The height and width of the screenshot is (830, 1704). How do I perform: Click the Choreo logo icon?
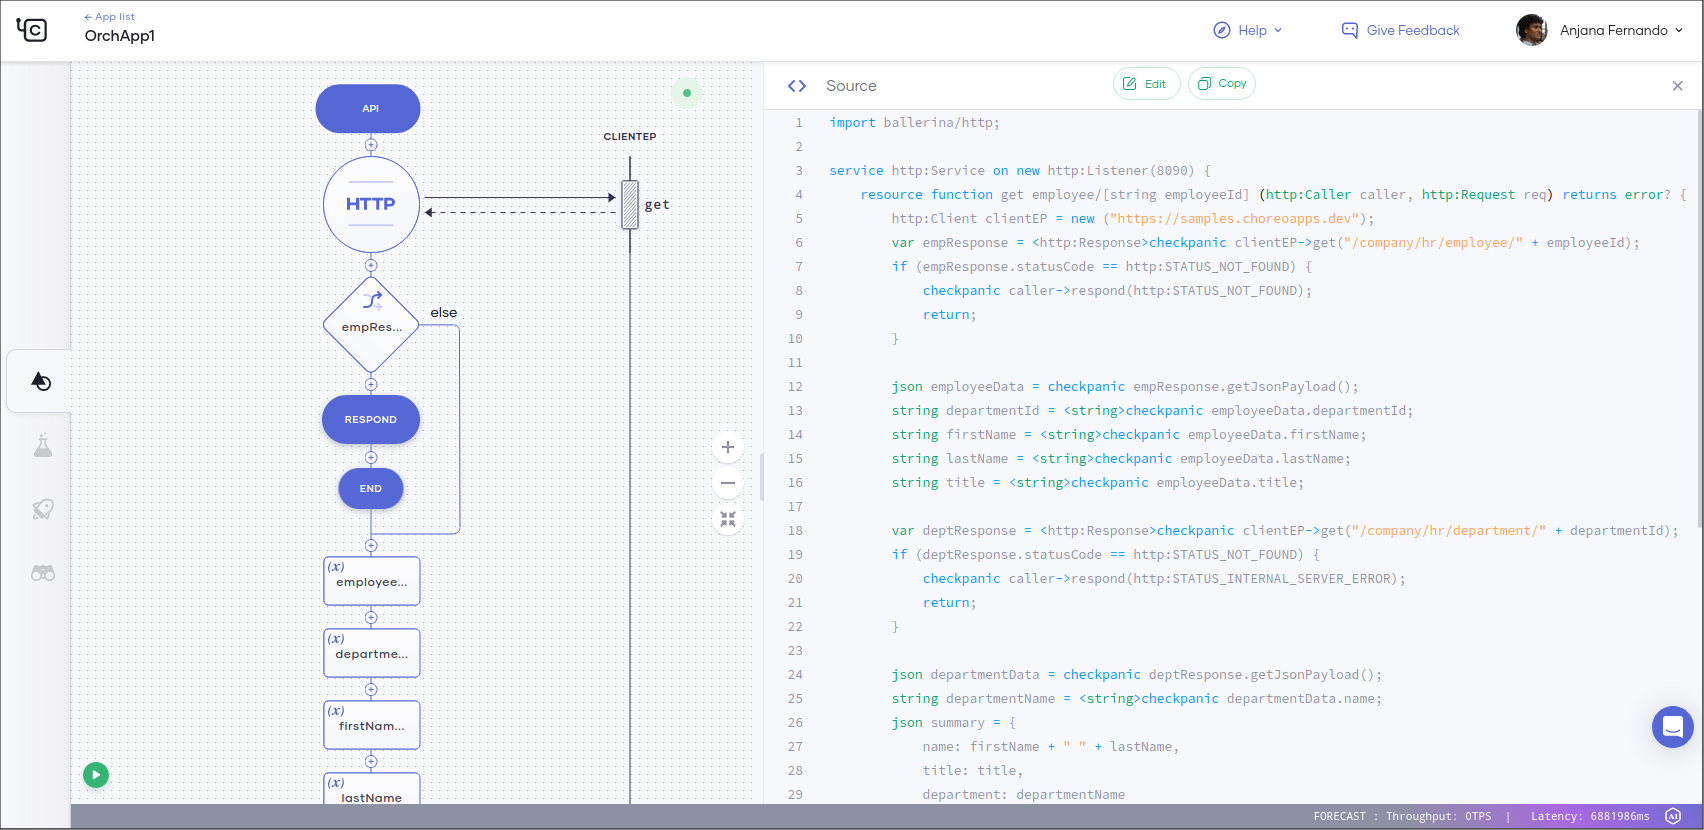[x=32, y=30]
